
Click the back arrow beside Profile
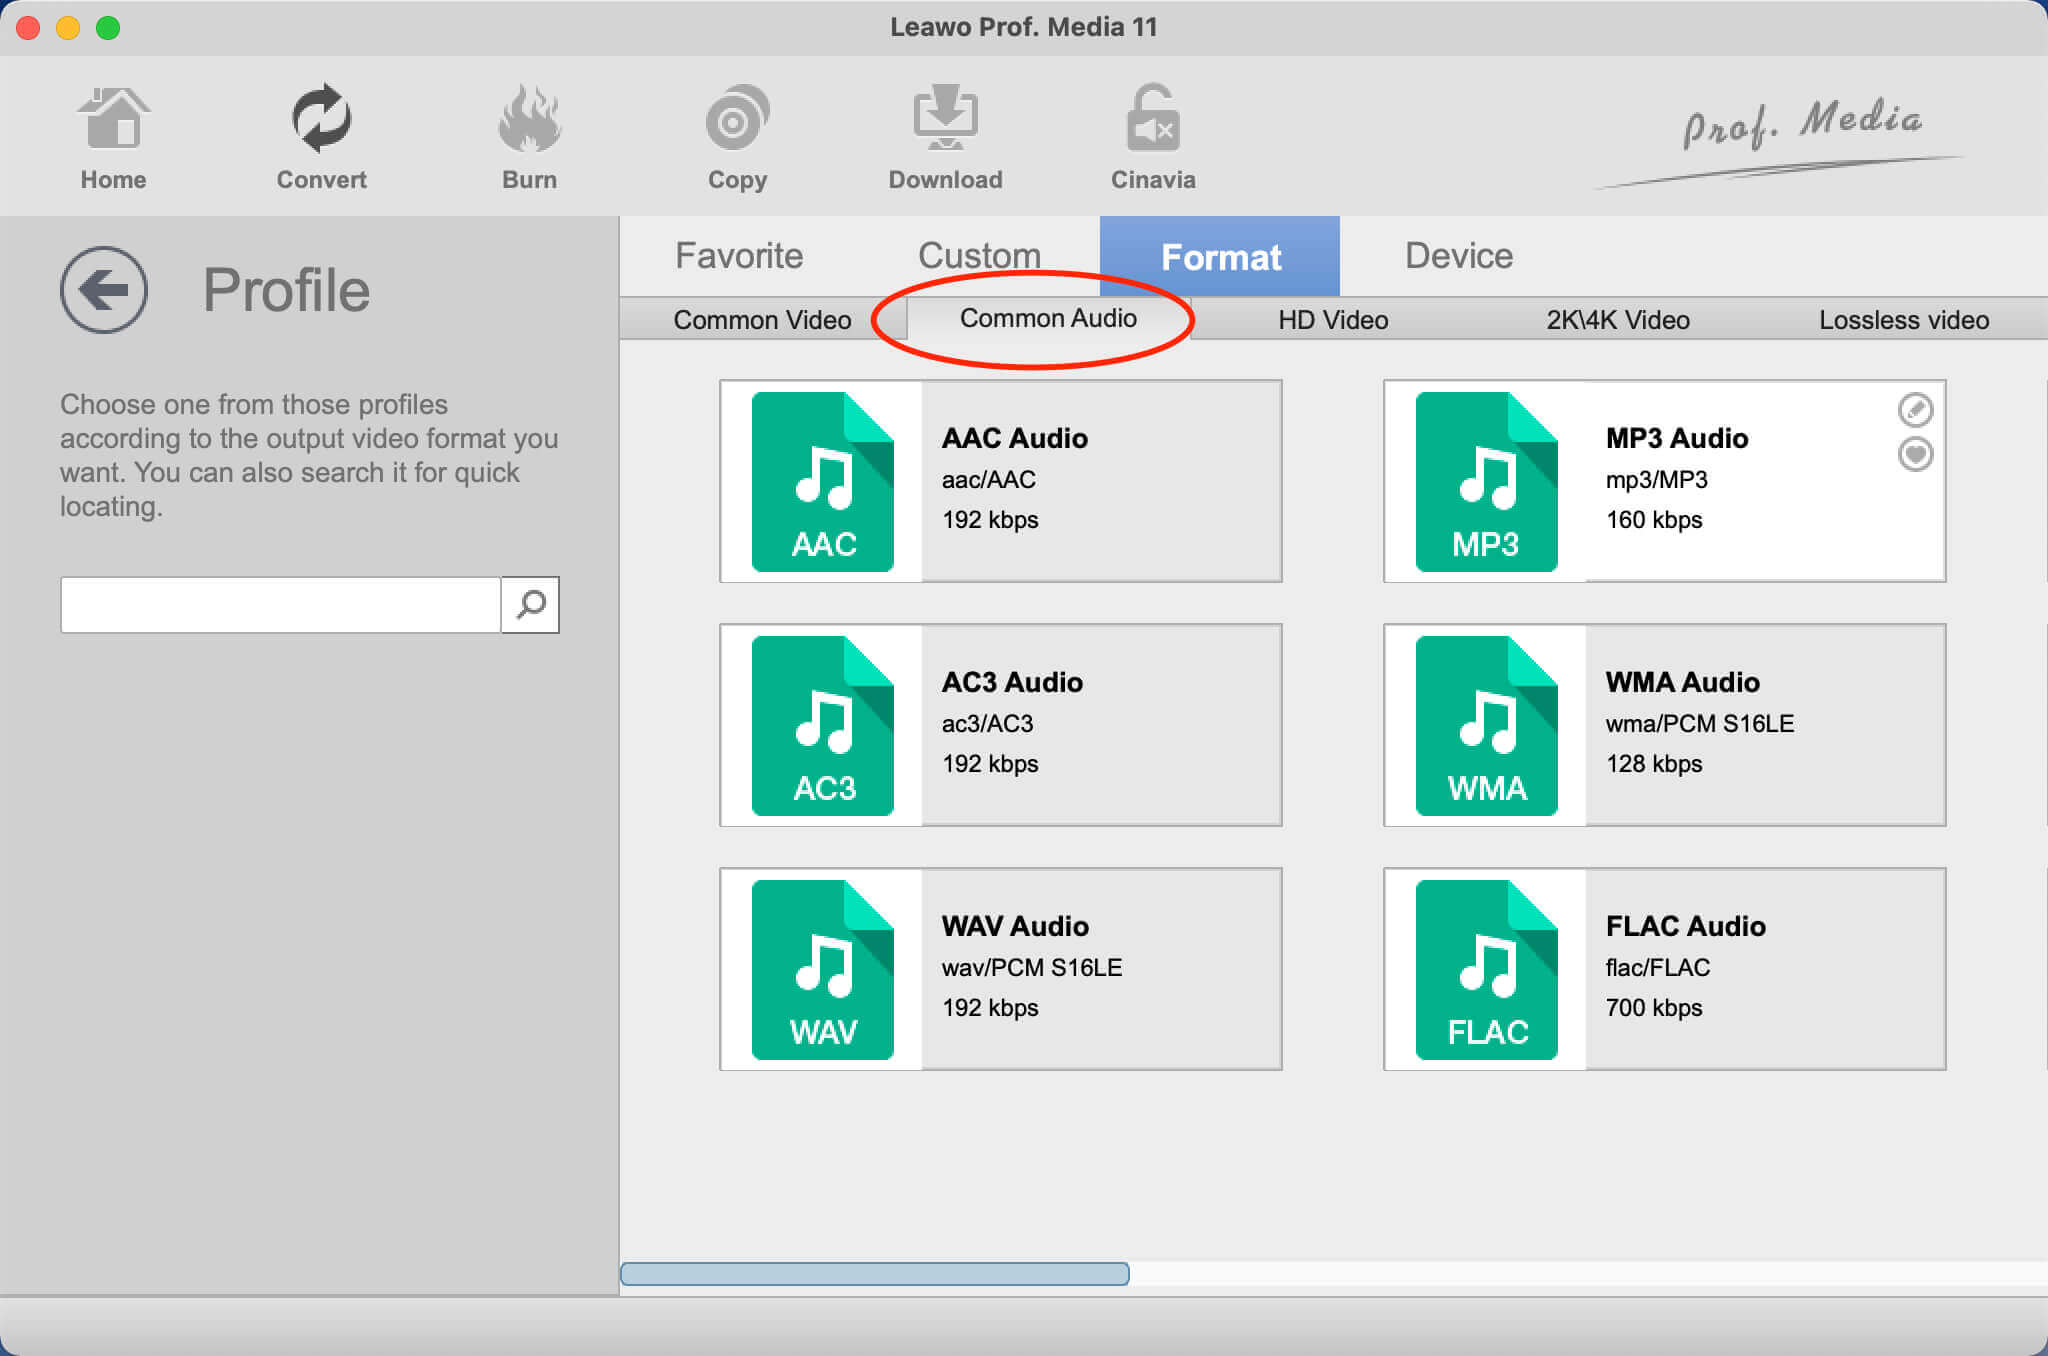click(104, 290)
